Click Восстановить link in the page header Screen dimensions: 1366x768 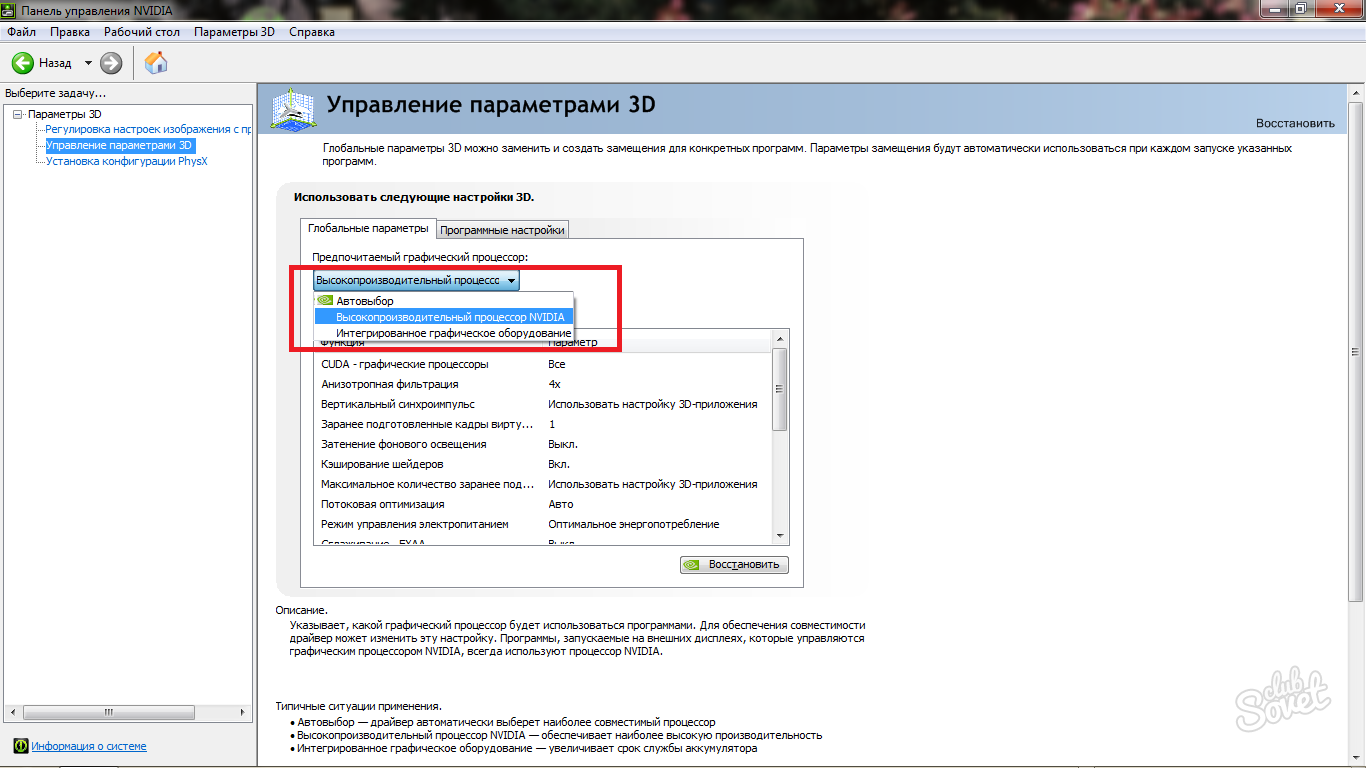(1295, 123)
